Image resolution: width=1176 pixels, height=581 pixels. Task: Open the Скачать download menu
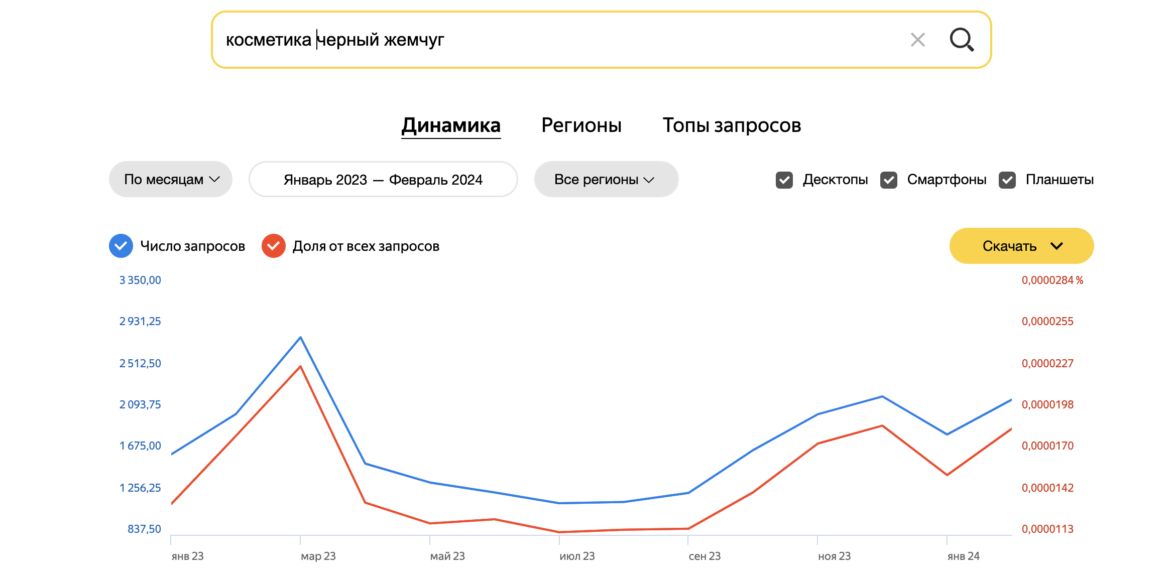(x=1021, y=246)
